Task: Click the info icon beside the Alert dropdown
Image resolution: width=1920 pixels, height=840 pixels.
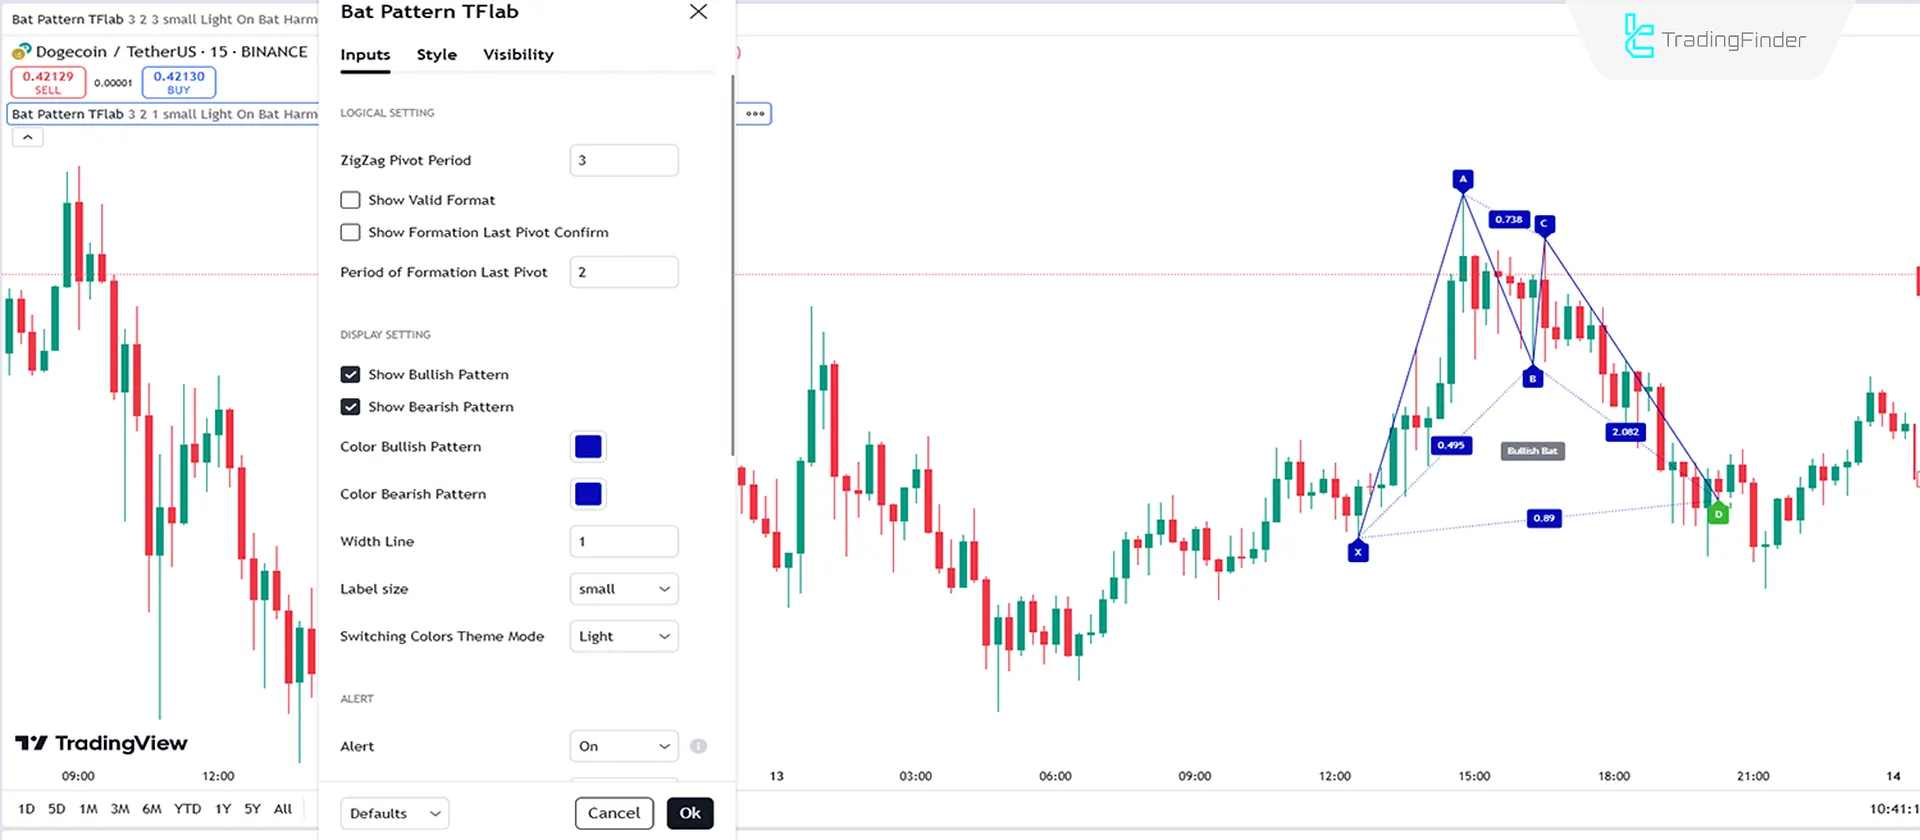Action: (x=698, y=746)
